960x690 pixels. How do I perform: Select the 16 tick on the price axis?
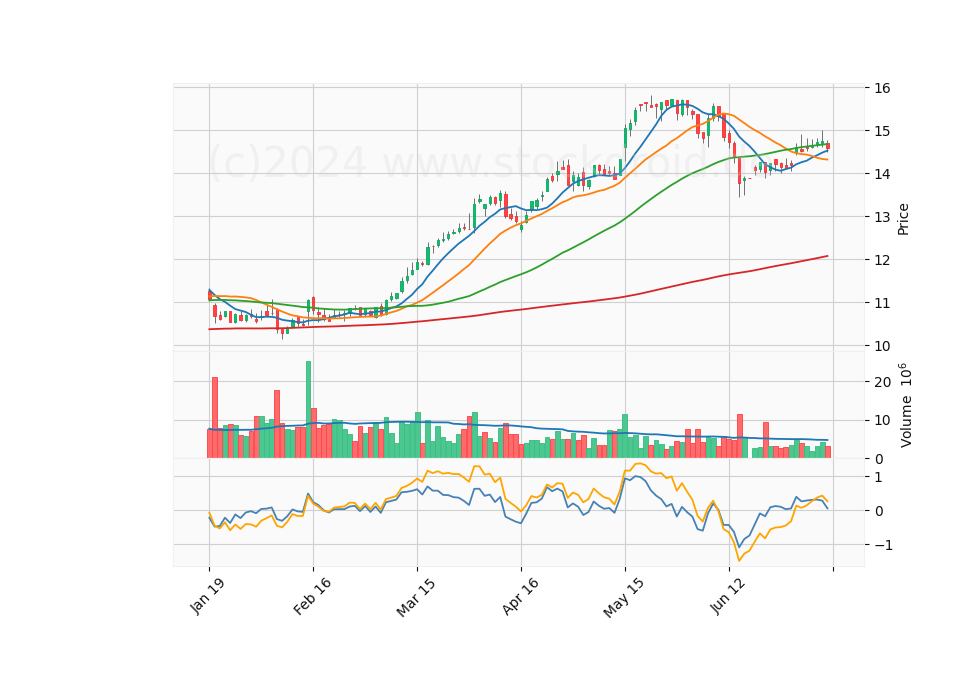click(882, 88)
